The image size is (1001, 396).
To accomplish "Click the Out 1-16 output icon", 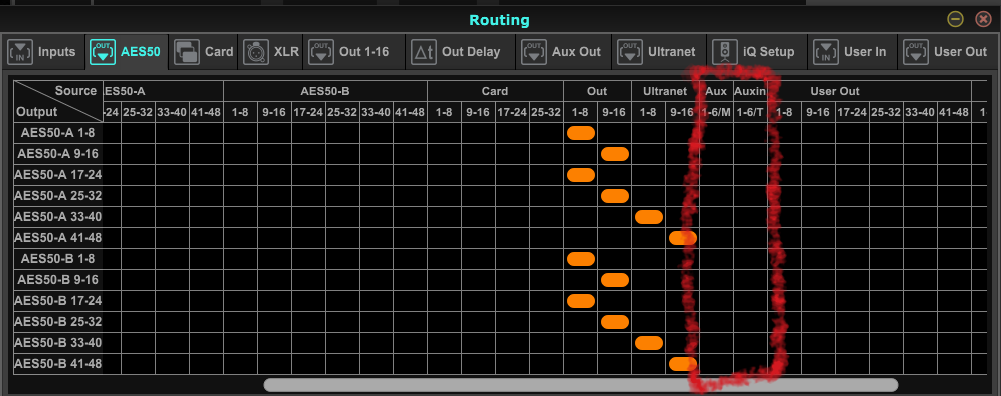I will [x=321, y=52].
